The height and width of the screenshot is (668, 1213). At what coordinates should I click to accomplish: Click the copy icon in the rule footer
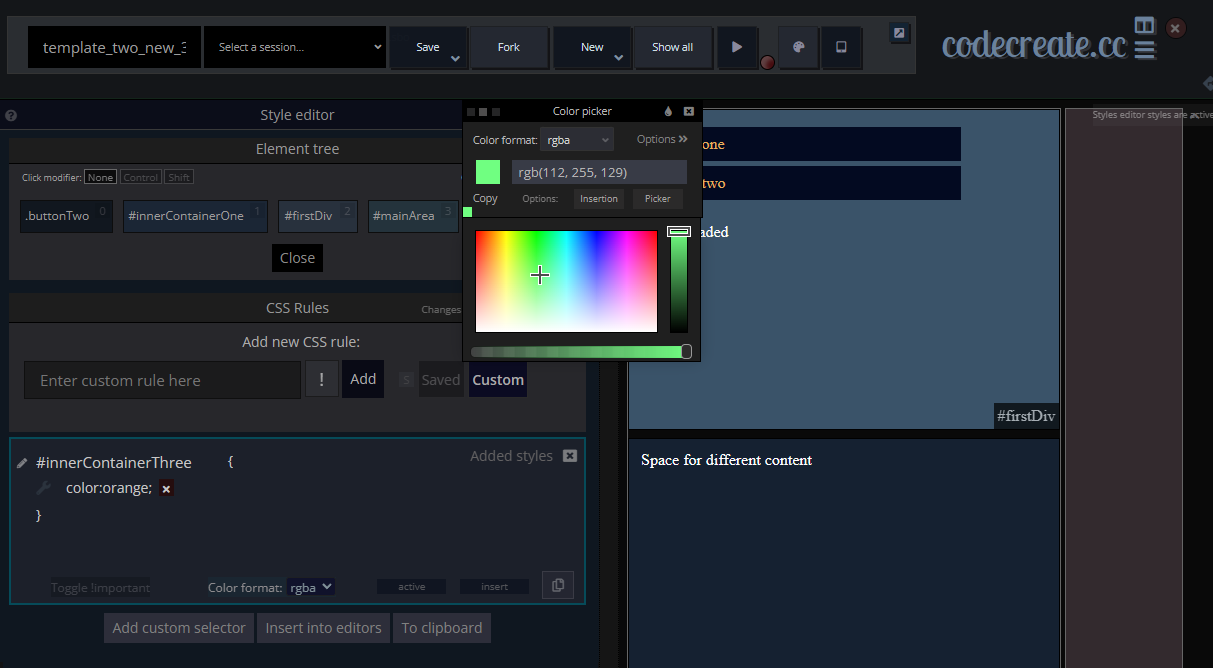pyautogui.click(x=558, y=585)
